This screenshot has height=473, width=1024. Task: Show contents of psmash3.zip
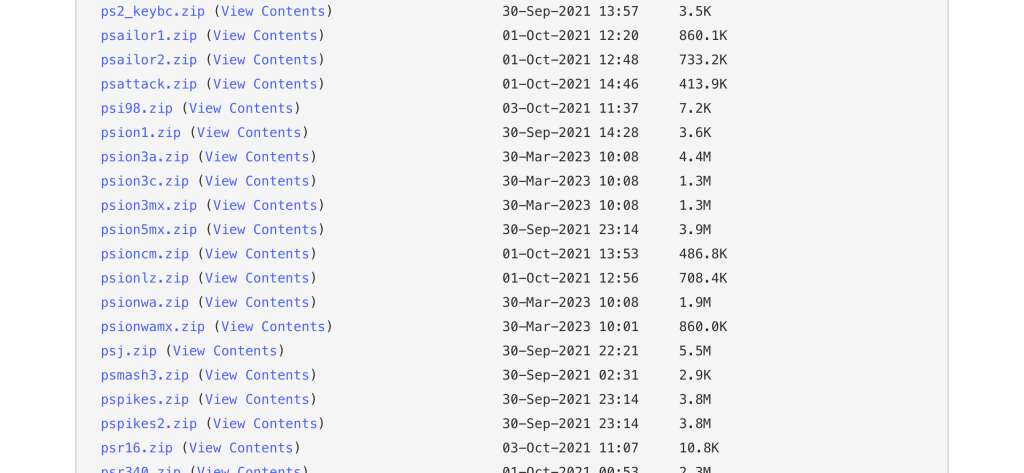pyautogui.click(x=257, y=375)
